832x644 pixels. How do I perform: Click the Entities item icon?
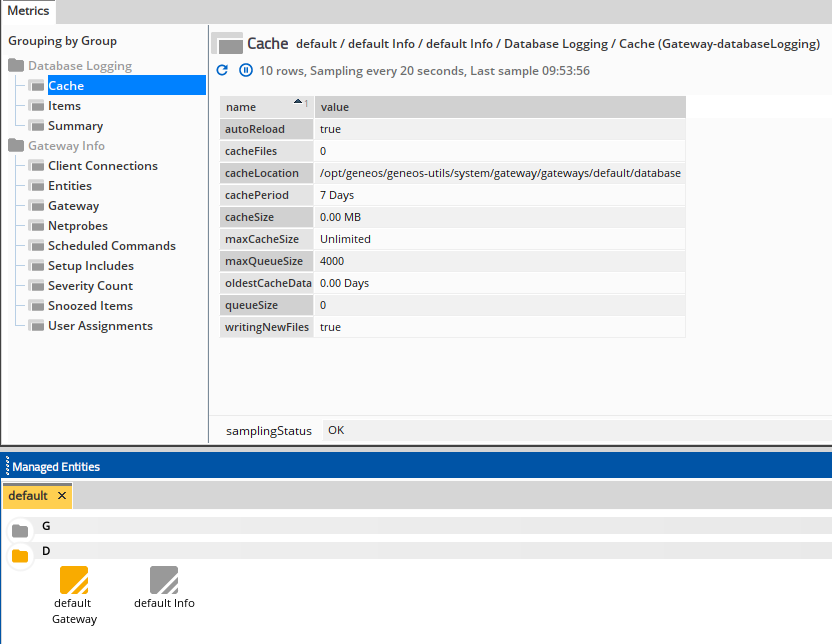click(37, 186)
